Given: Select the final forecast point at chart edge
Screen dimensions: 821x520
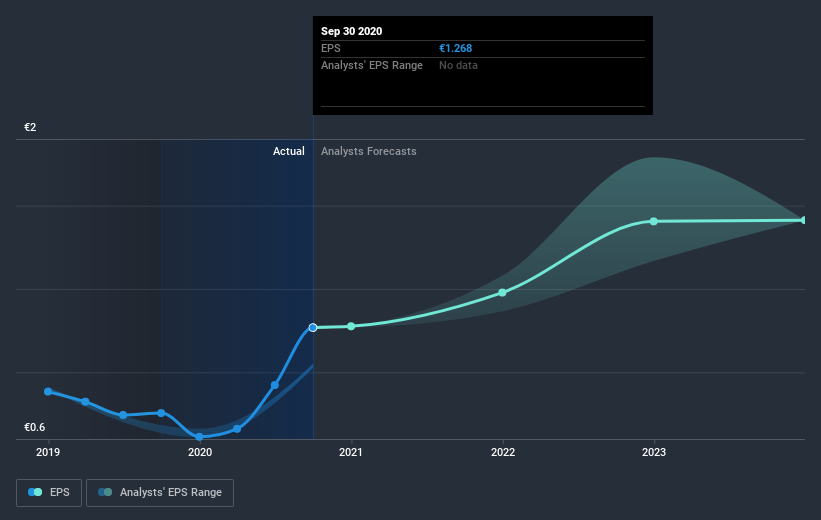Looking at the screenshot, I should pyautogui.click(x=804, y=220).
